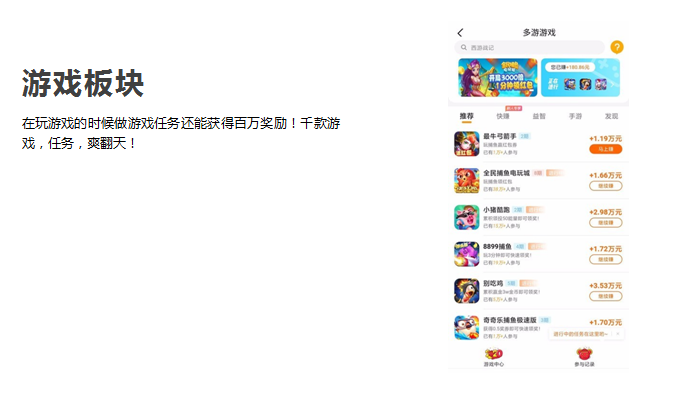The image size is (673, 402).
Task: Switch to the 推荐 tab
Action: point(467,116)
